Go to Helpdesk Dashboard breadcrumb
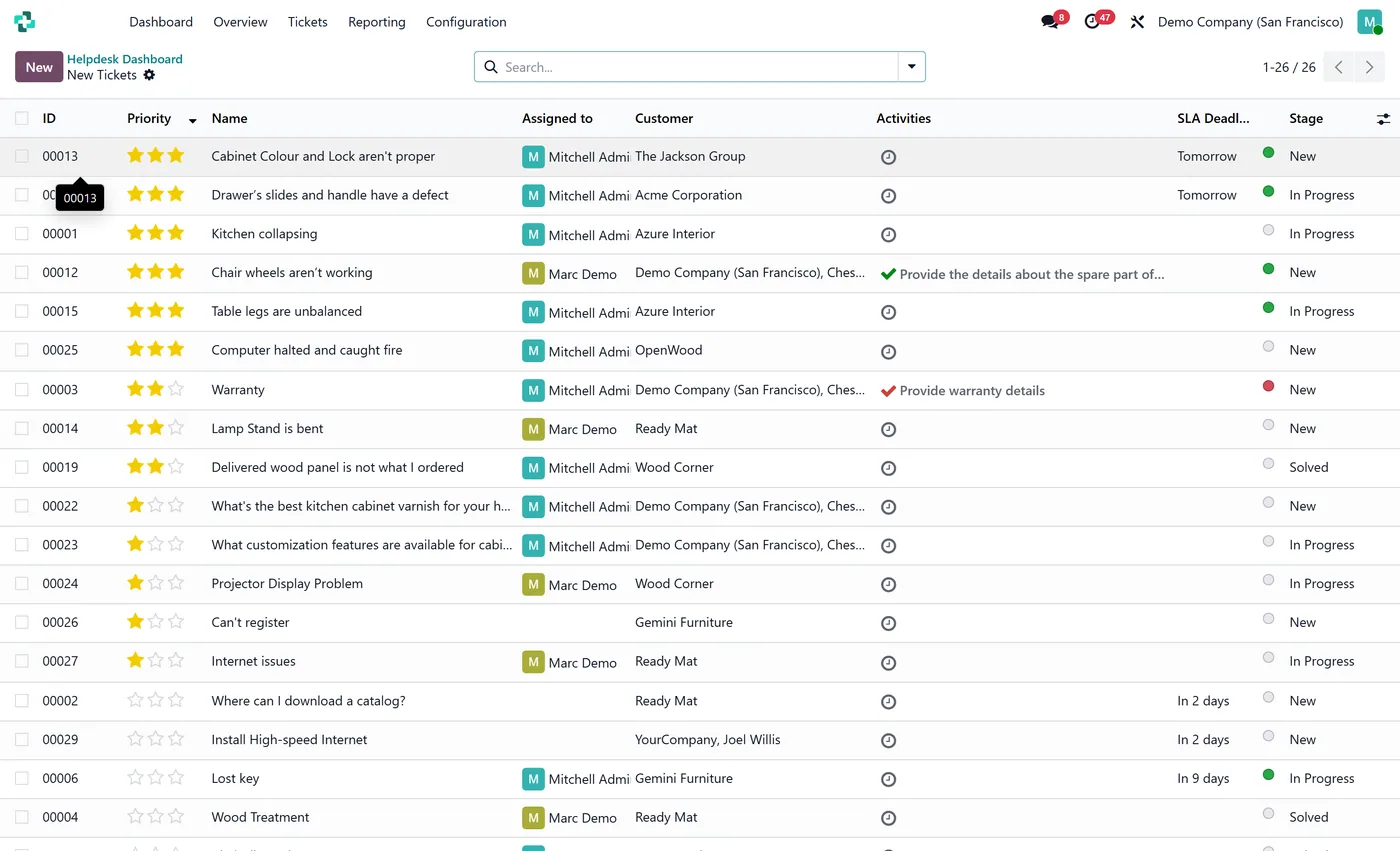 click(125, 59)
